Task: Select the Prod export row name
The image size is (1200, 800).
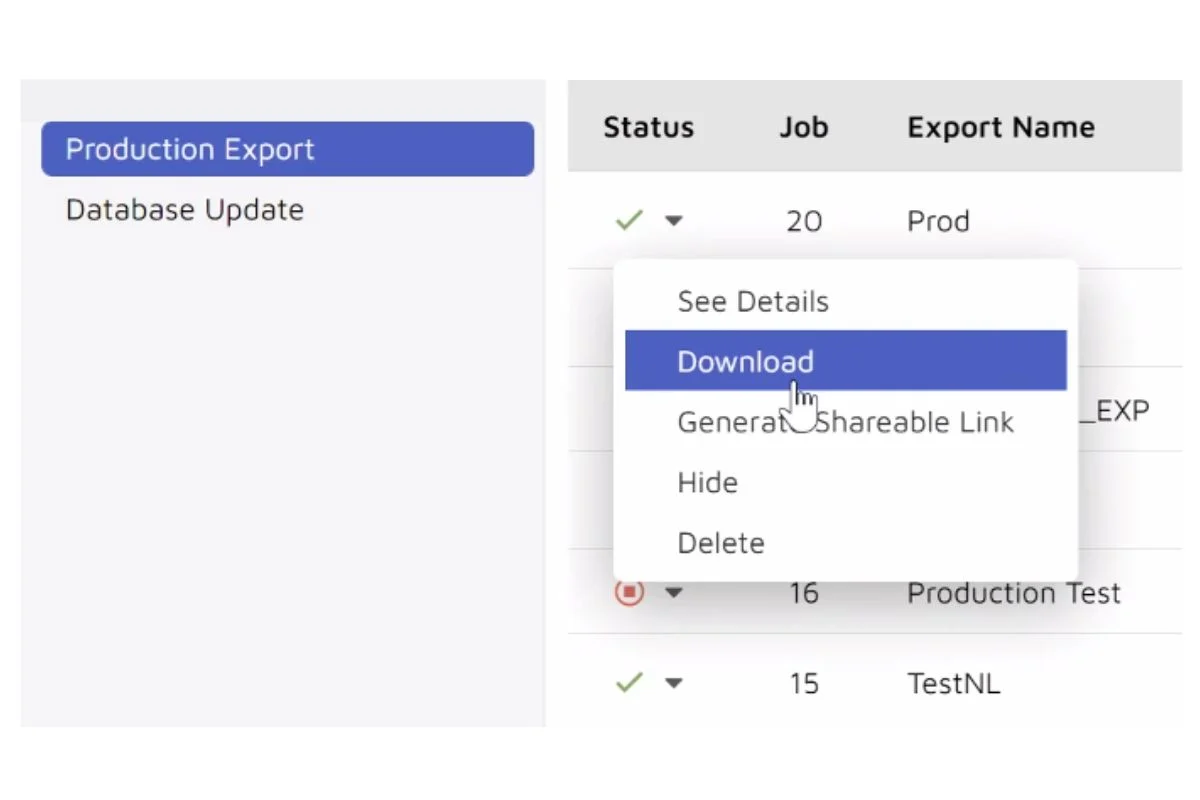Action: click(x=938, y=221)
